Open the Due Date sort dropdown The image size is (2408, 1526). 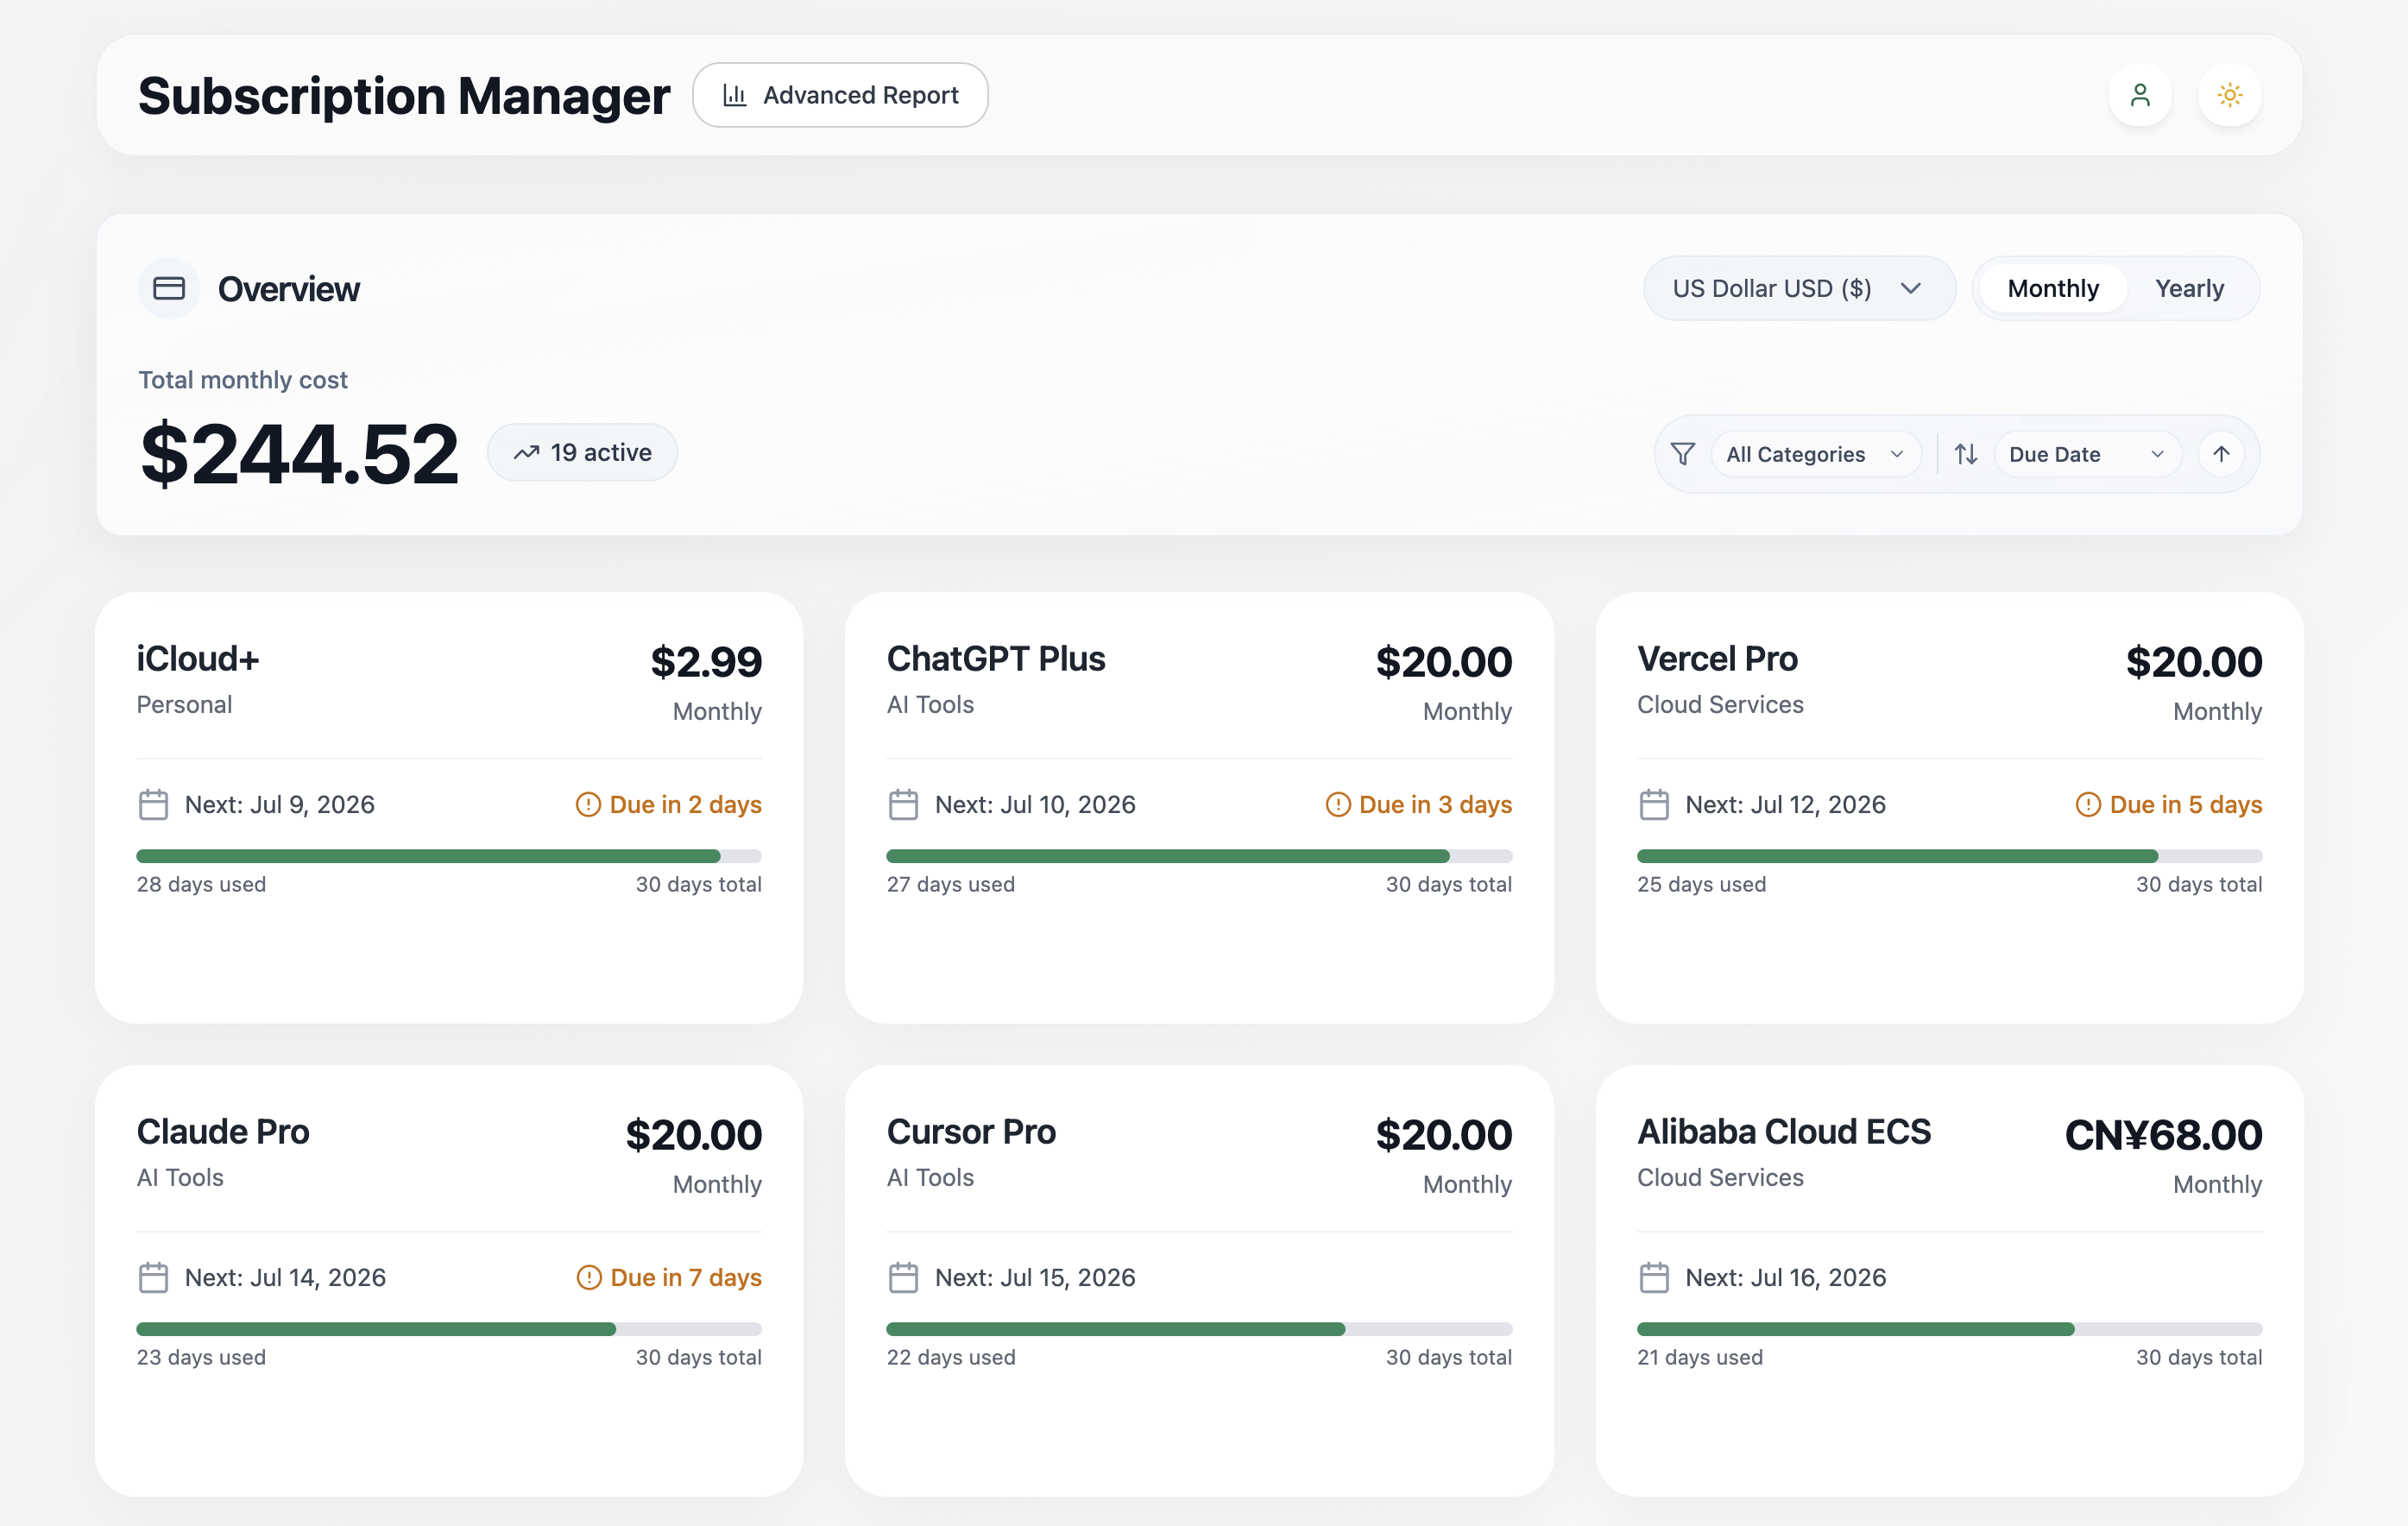point(2087,454)
